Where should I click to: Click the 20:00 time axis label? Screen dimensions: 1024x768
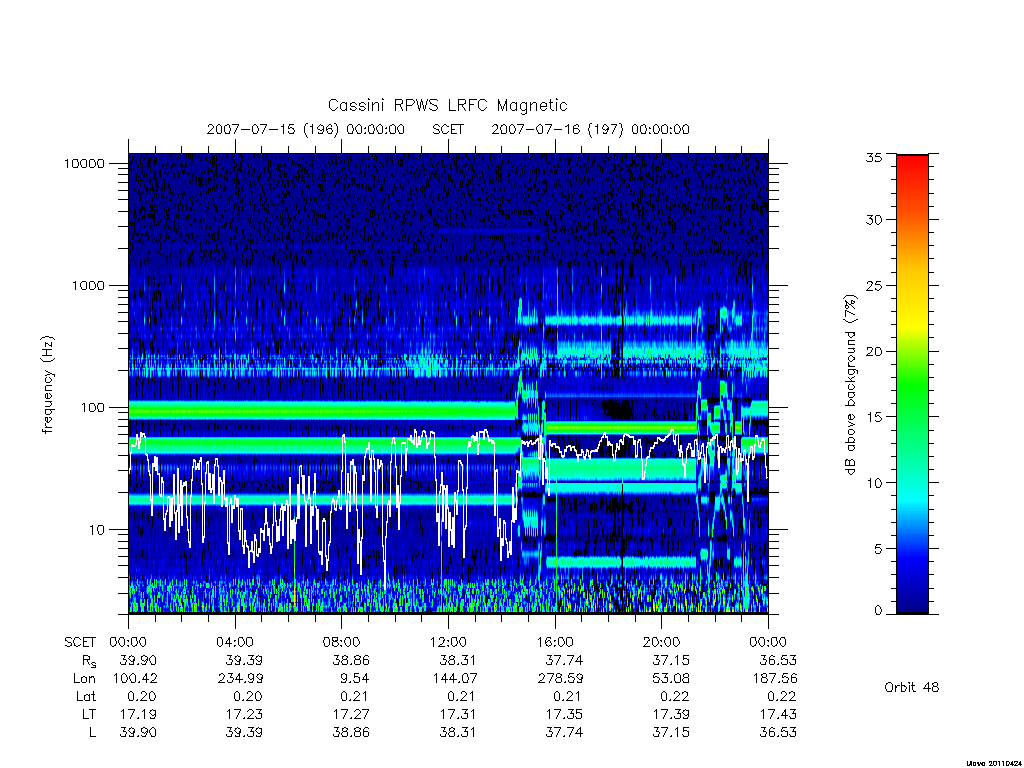662,642
